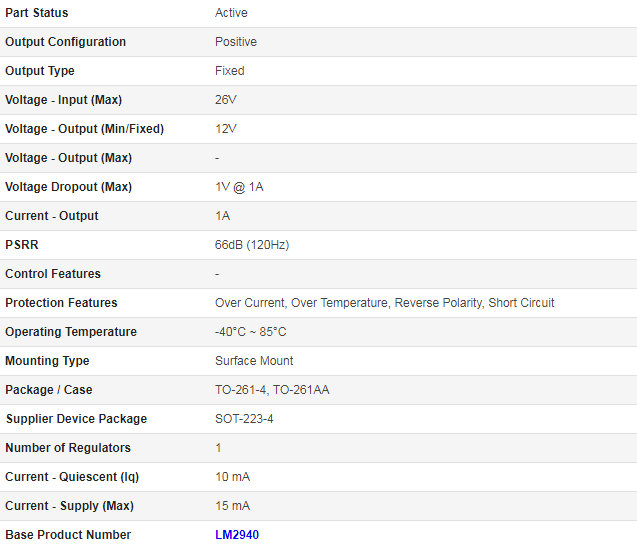Viewport: 637px width, 549px height.
Task: Select the Part Status label
Action: pyautogui.click(x=37, y=13)
